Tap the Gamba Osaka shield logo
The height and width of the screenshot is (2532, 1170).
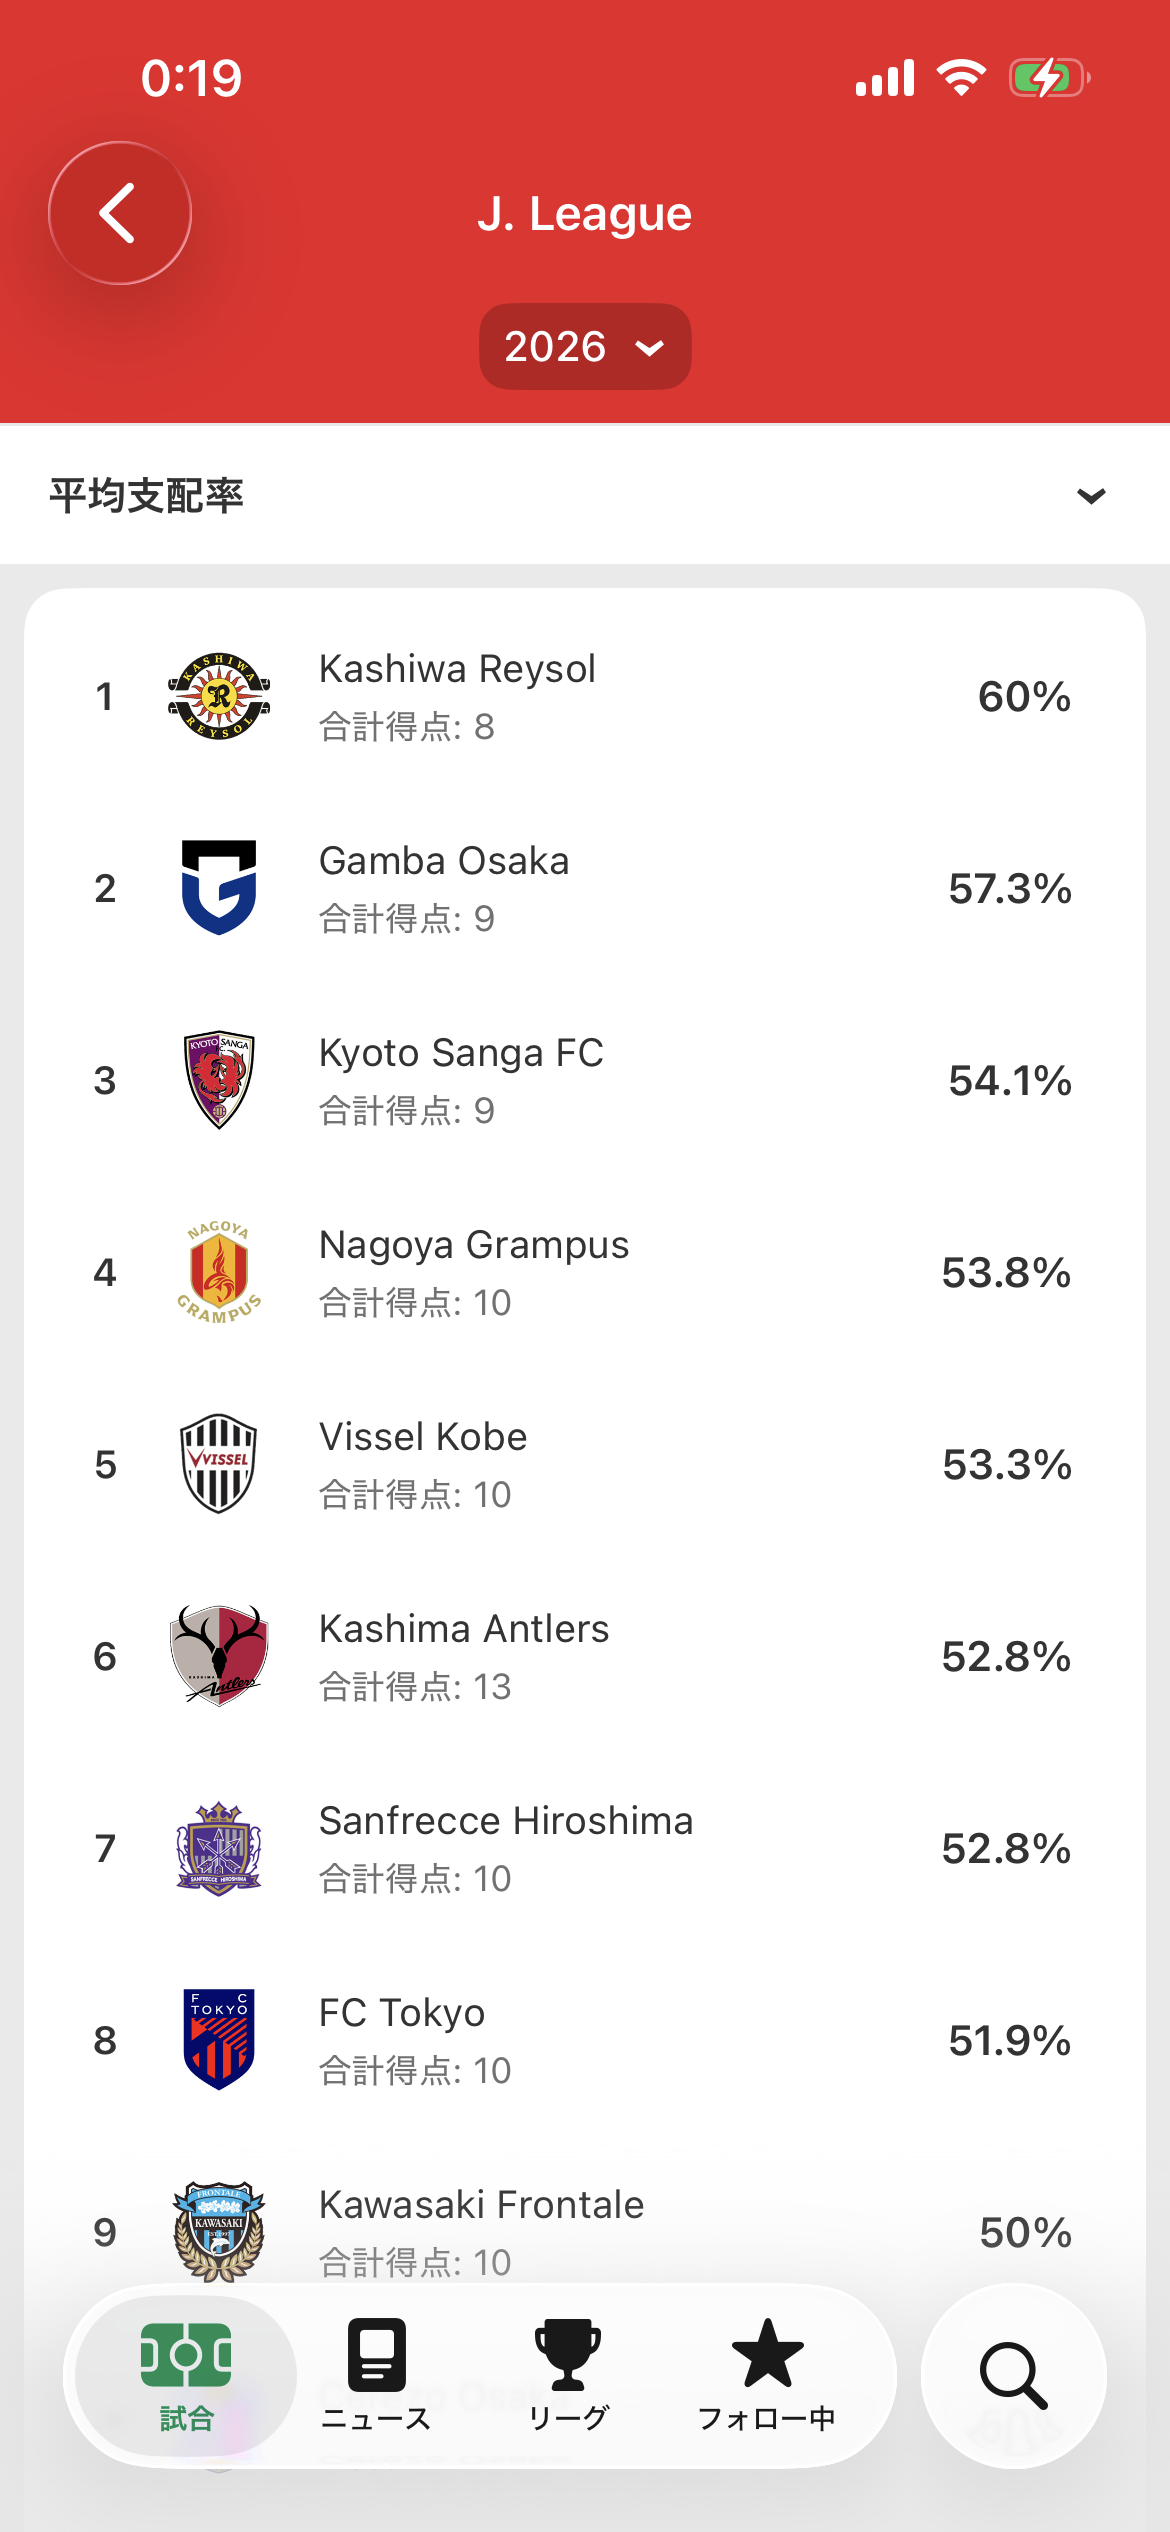pyautogui.click(x=219, y=888)
